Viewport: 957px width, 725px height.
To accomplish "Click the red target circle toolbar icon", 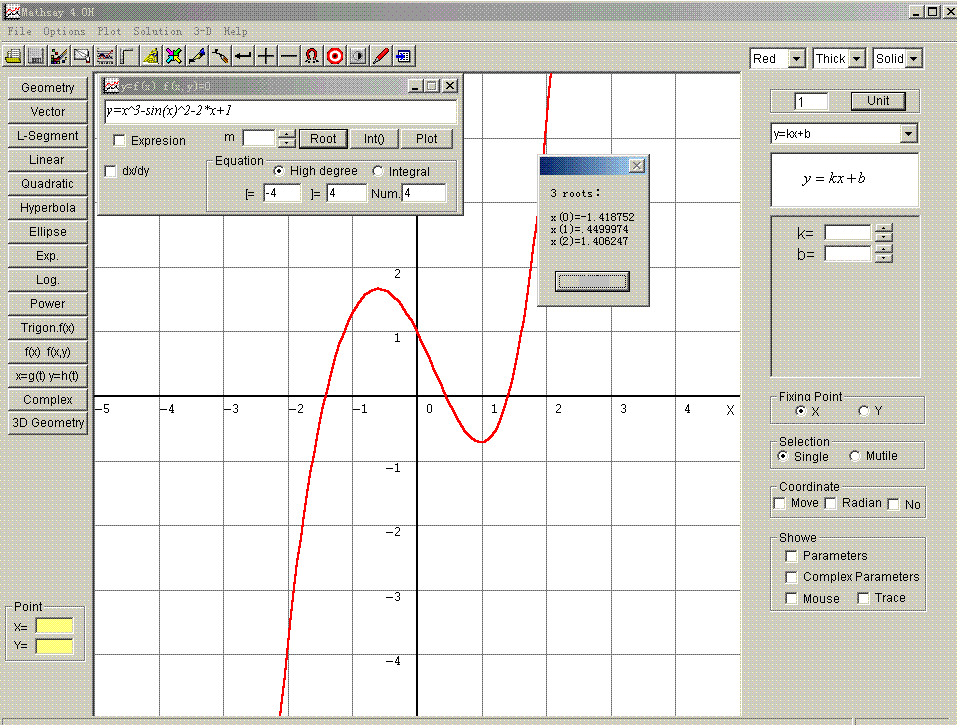I will pos(335,56).
